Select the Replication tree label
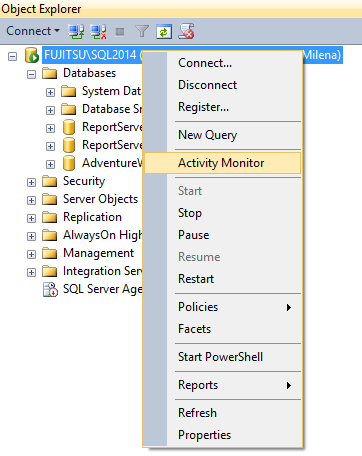Screen dimensions: 362x456 [x=92, y=217]
